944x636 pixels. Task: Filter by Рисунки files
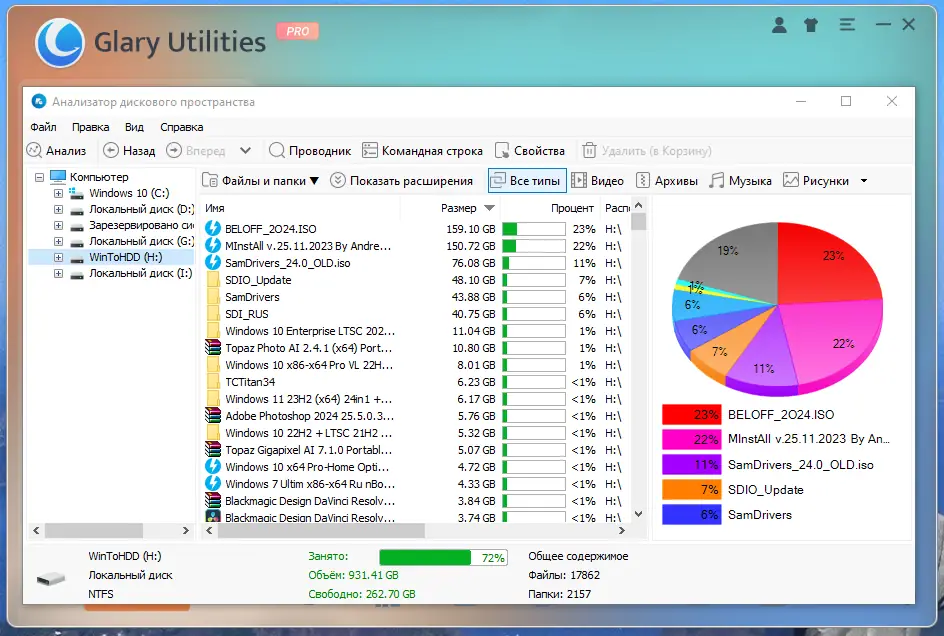pyautogui.click(x=816, y=181)
